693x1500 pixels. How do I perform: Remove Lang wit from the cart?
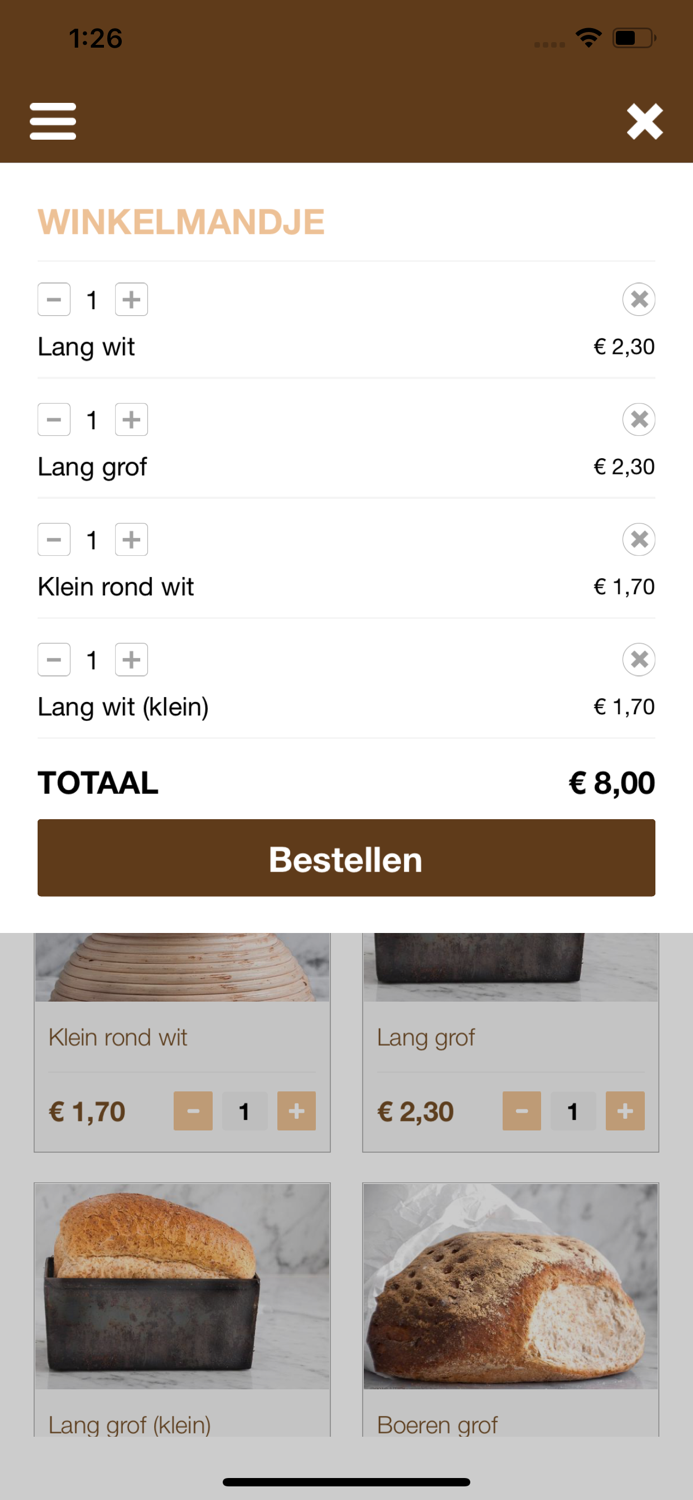click(638, 299)
